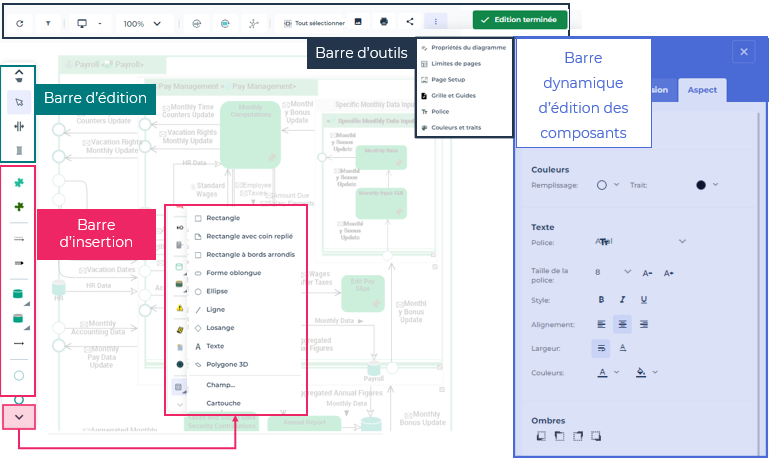The image size is (772, 461).
Task: Click the black Trait color swatch
Action: coord(700,185)
